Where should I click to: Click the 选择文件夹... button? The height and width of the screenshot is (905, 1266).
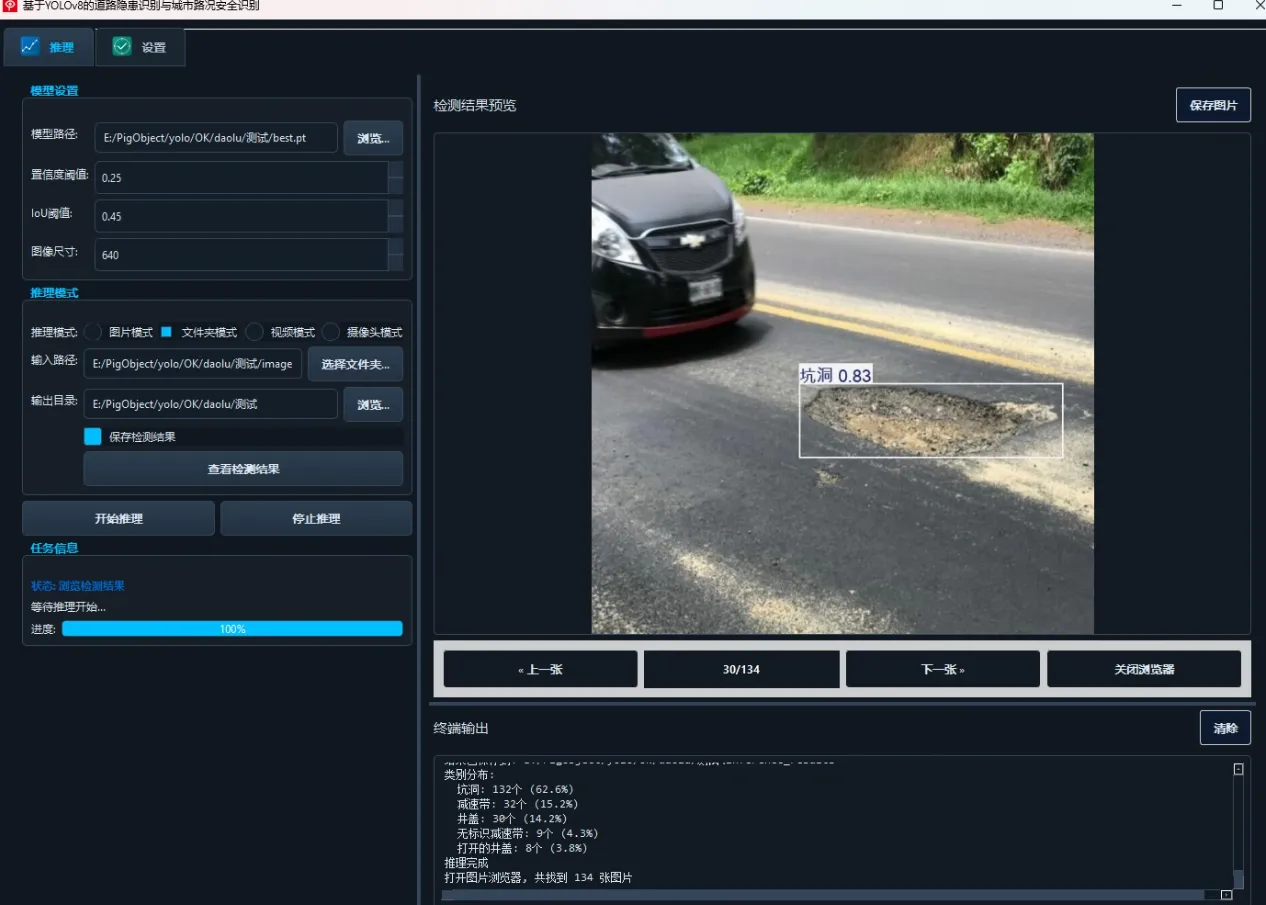[355, 364]
